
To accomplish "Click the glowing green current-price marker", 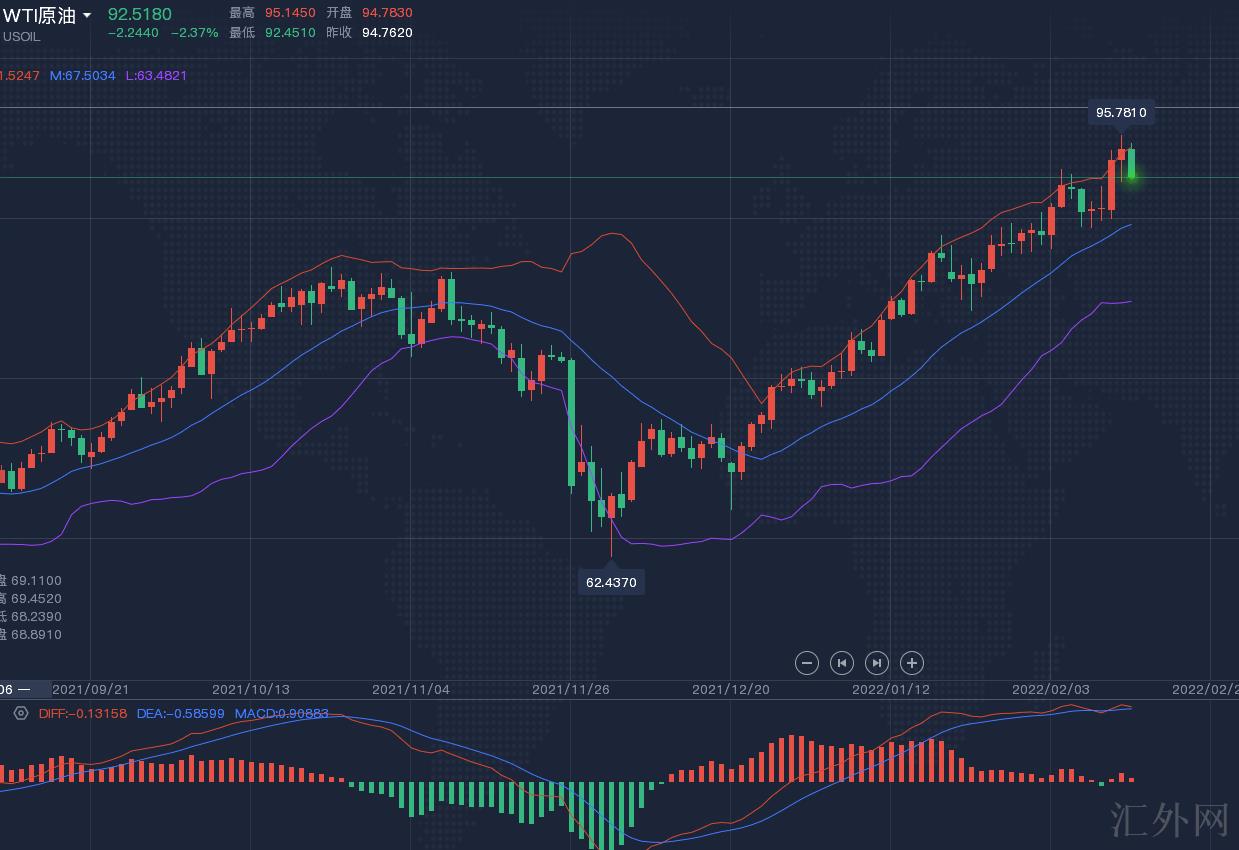I will [x=1132, y=177].
